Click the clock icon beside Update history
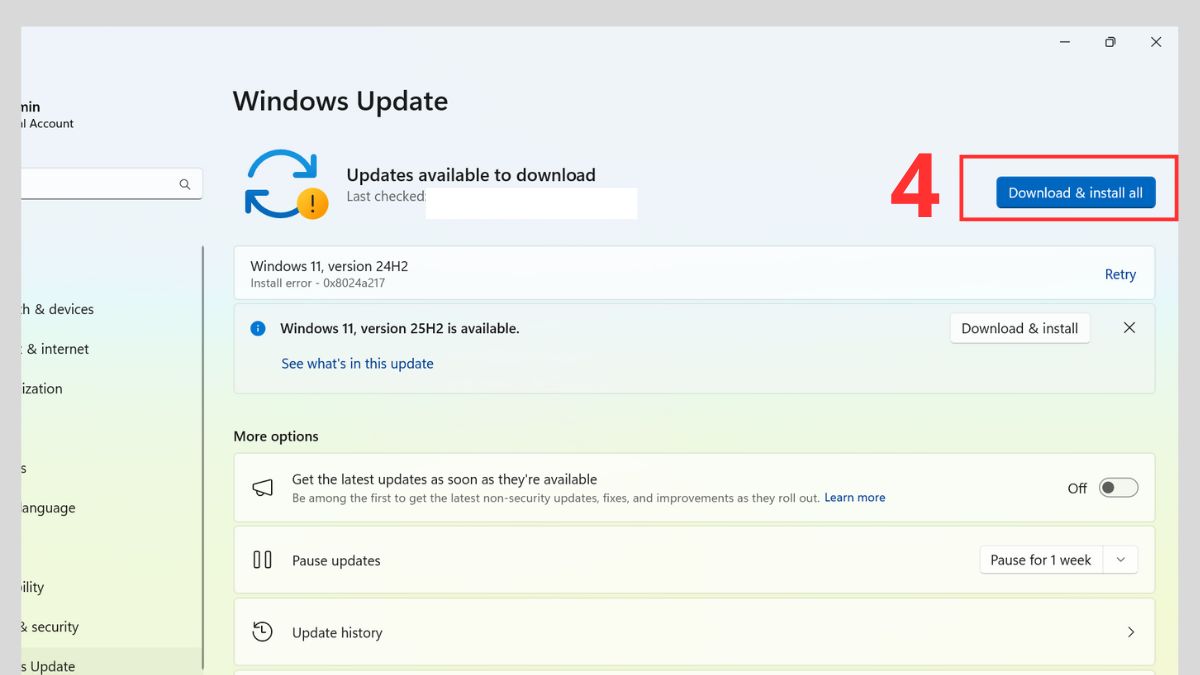The image size is (1200, 675). (262, 632)
